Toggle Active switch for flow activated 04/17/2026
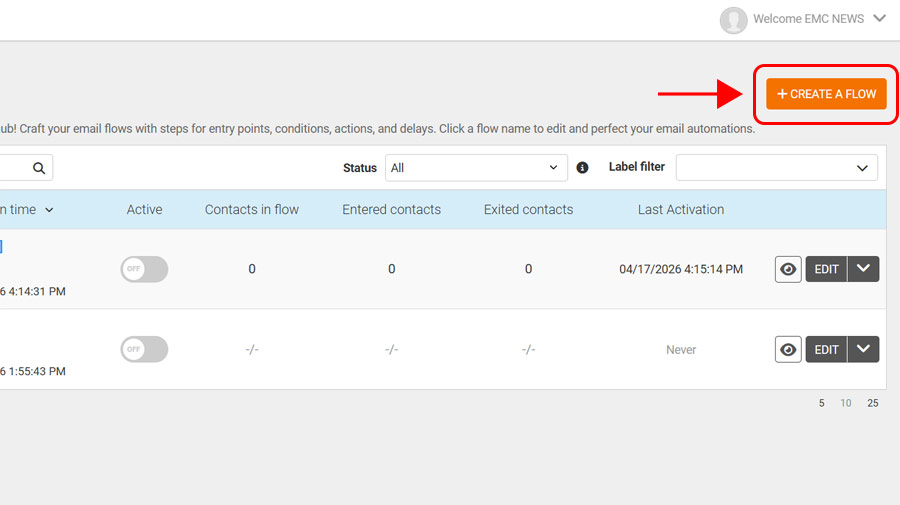The image size is (900, 505). coord(144,269)
